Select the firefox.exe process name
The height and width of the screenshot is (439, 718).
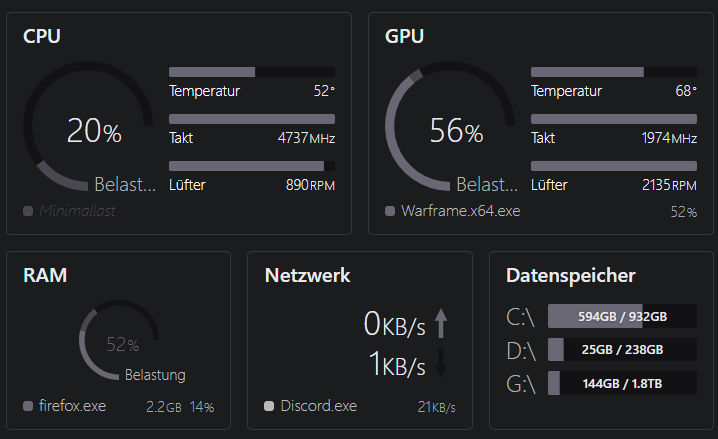72,406
